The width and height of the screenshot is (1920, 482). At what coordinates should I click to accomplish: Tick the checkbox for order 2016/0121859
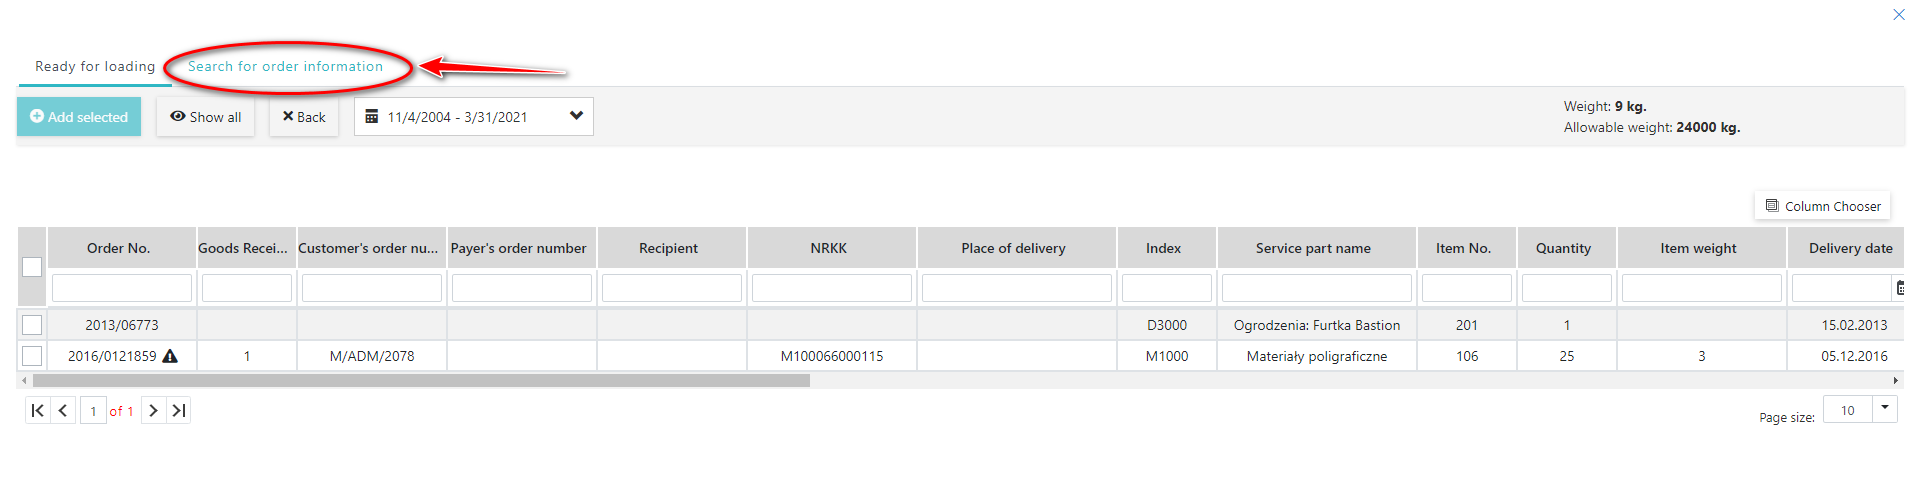tap(32, 356)
